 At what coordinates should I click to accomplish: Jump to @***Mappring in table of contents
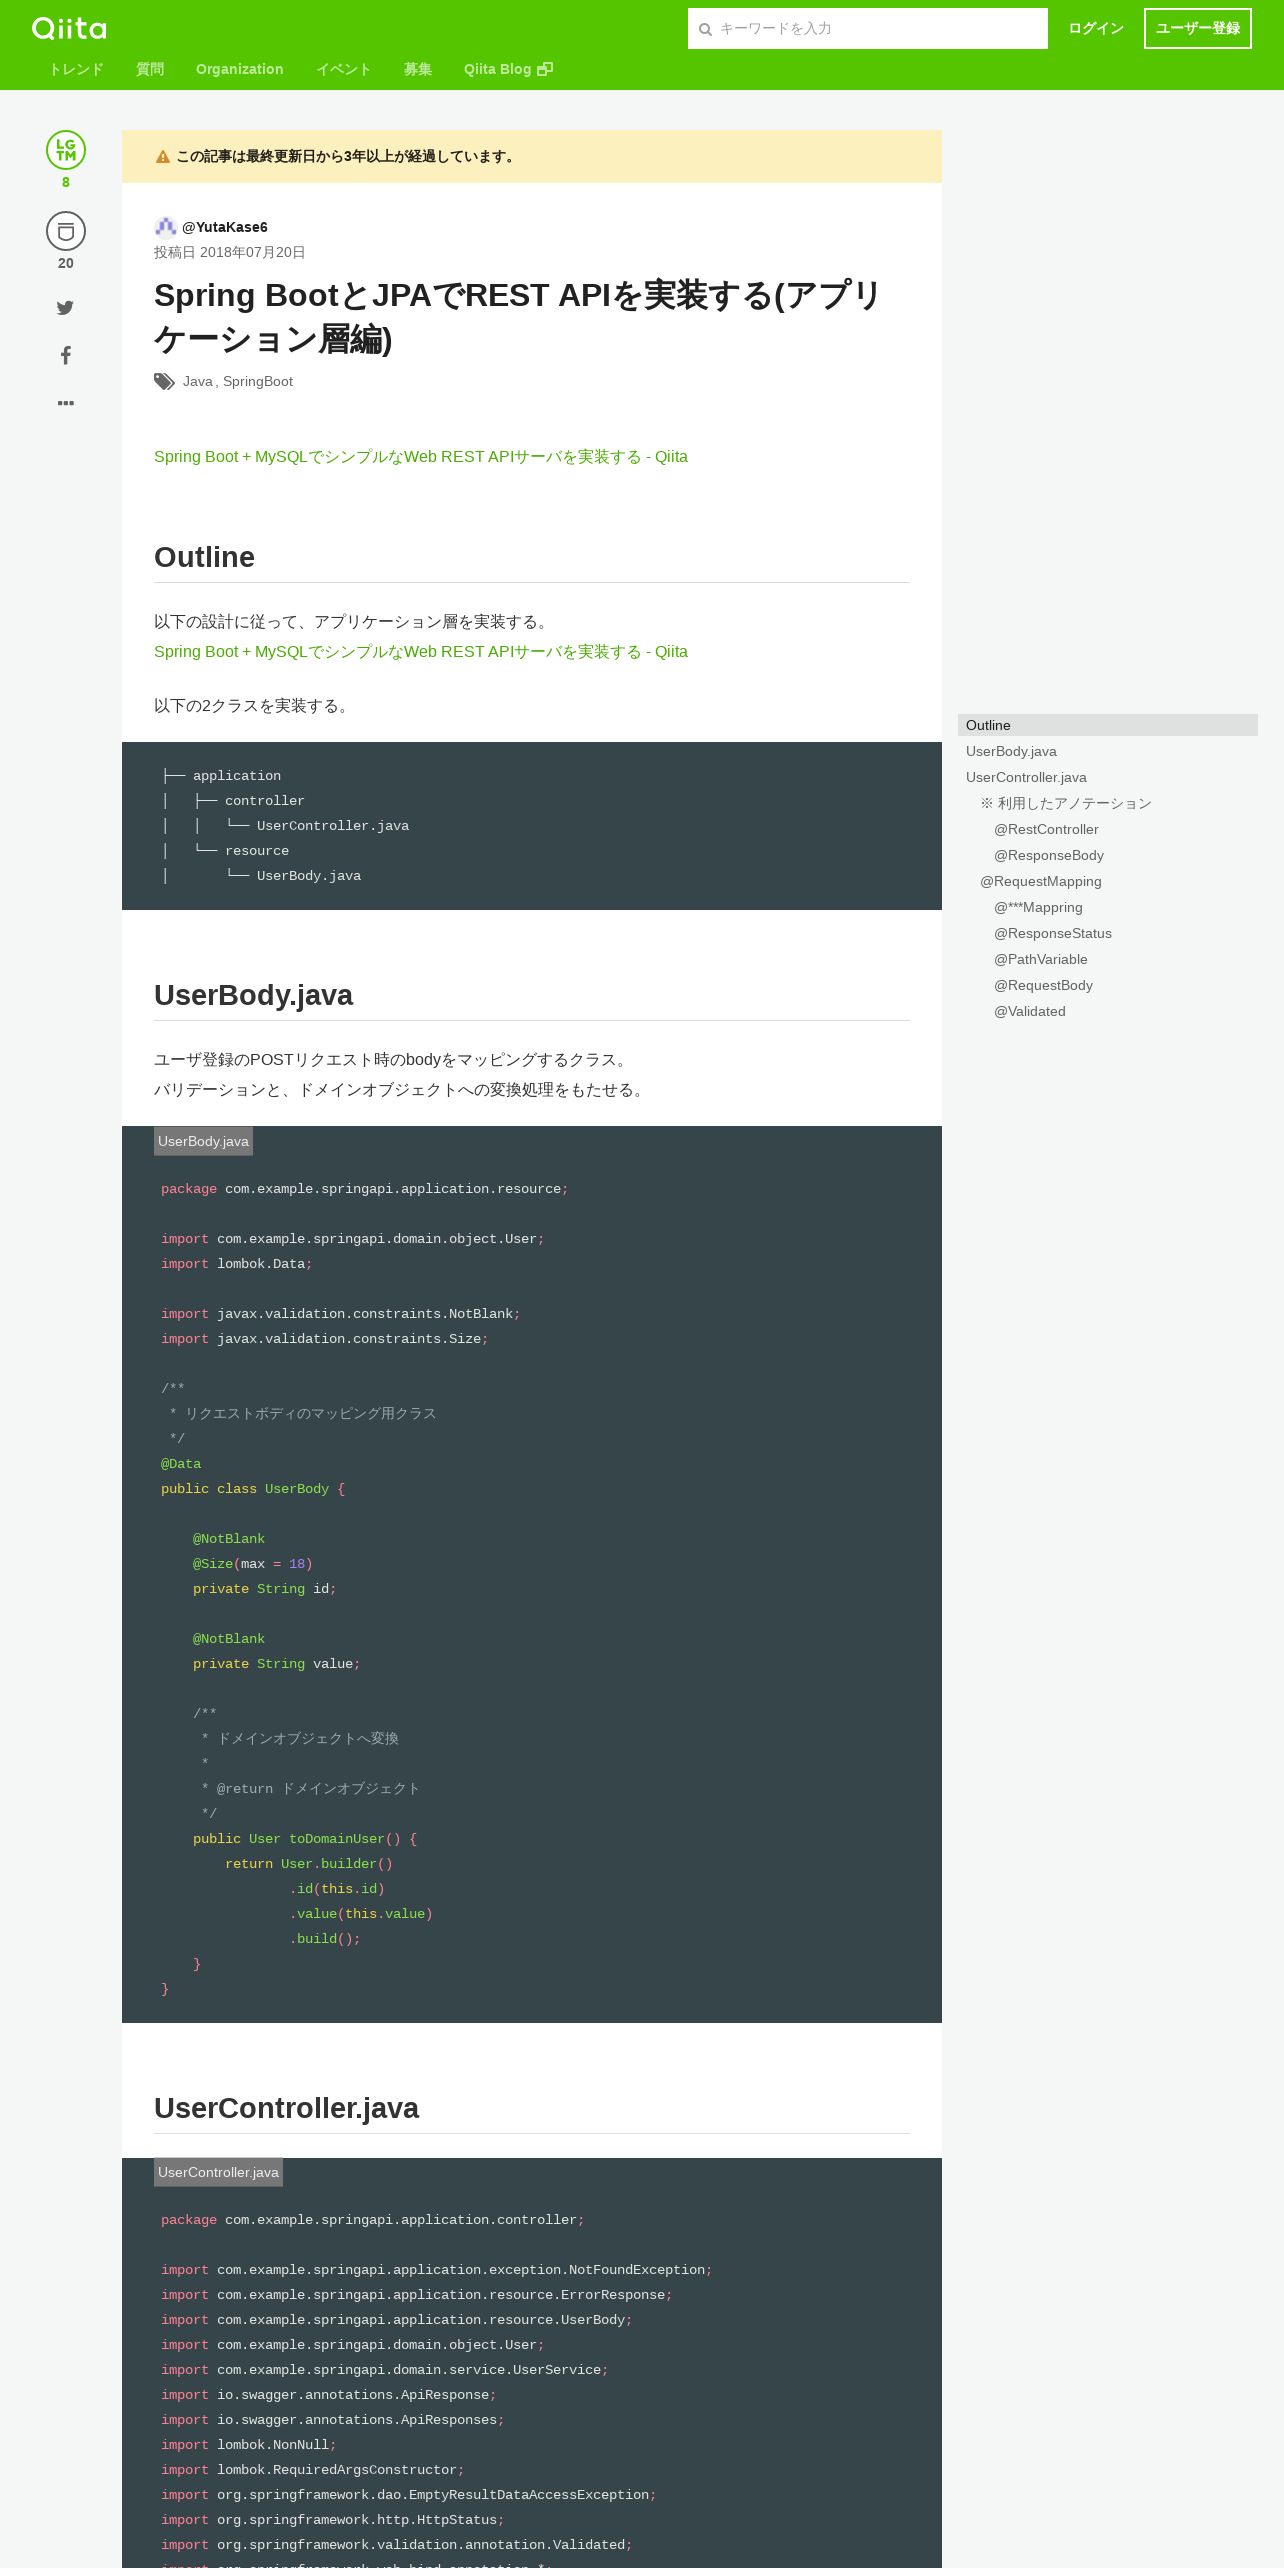point(1038,907)
